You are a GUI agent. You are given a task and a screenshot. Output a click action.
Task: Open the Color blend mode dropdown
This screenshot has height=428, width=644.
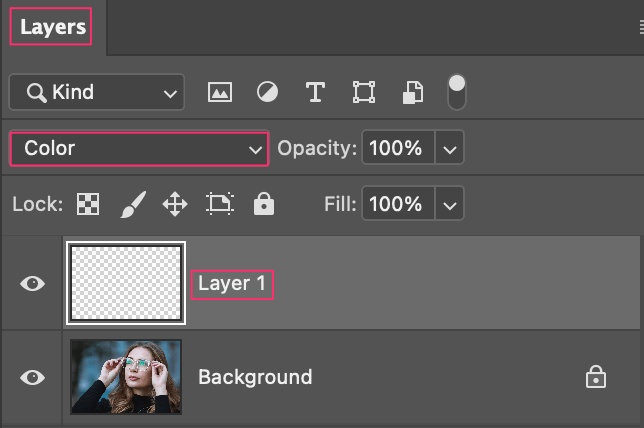[x=139, y=148]
